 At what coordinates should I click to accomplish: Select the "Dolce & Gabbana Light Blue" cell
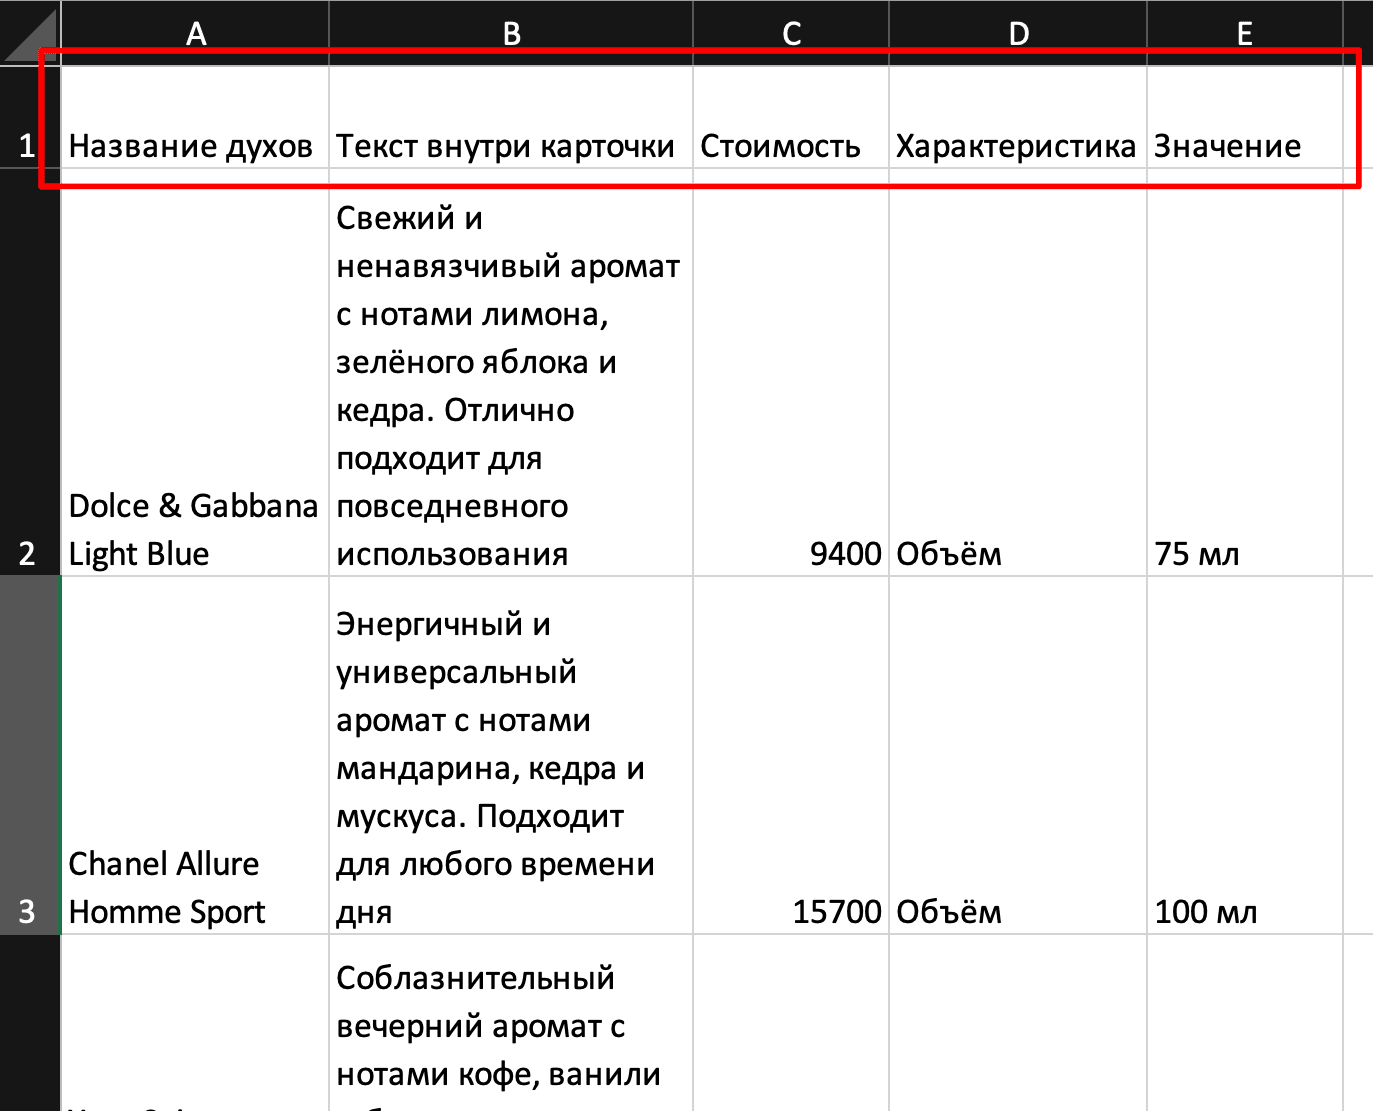pyautogui.click(x=195, y=372)
